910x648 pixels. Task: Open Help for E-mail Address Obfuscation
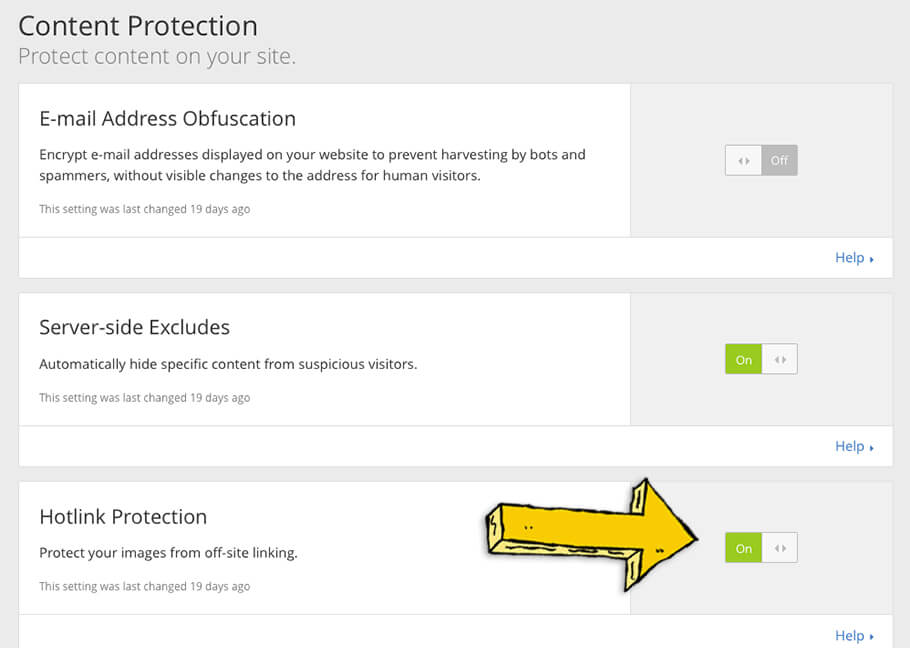click(x=849, y=258)
